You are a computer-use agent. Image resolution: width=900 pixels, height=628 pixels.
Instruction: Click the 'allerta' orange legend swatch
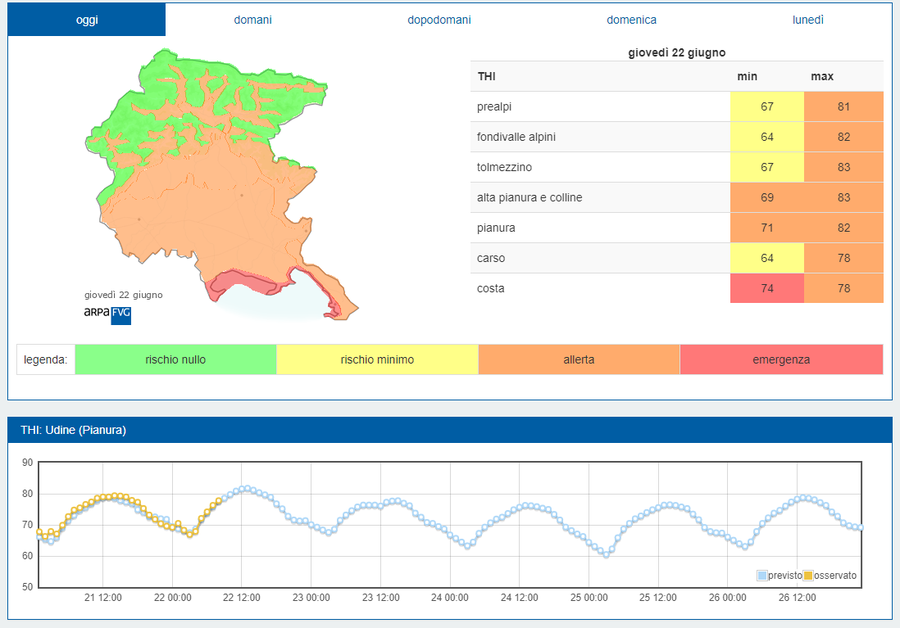pos(579,360)
